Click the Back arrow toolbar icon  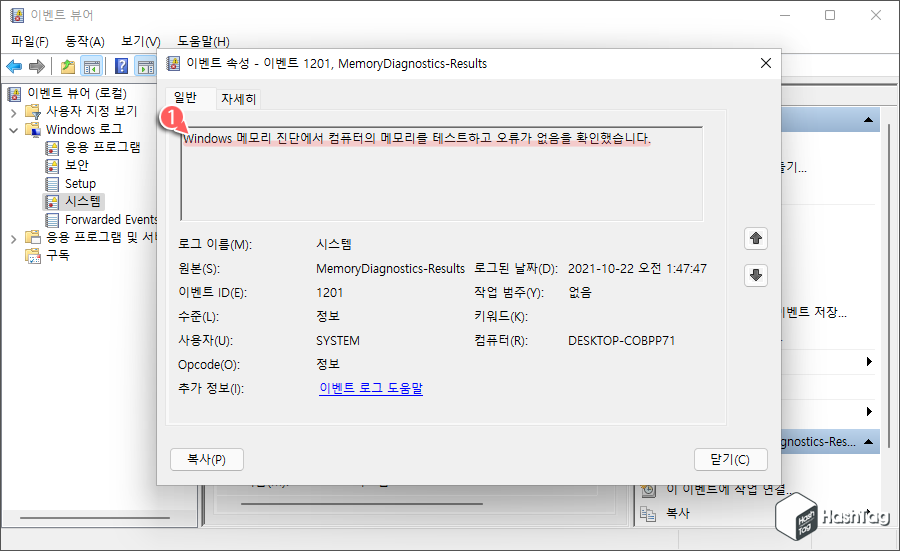(x=14, y=67)
